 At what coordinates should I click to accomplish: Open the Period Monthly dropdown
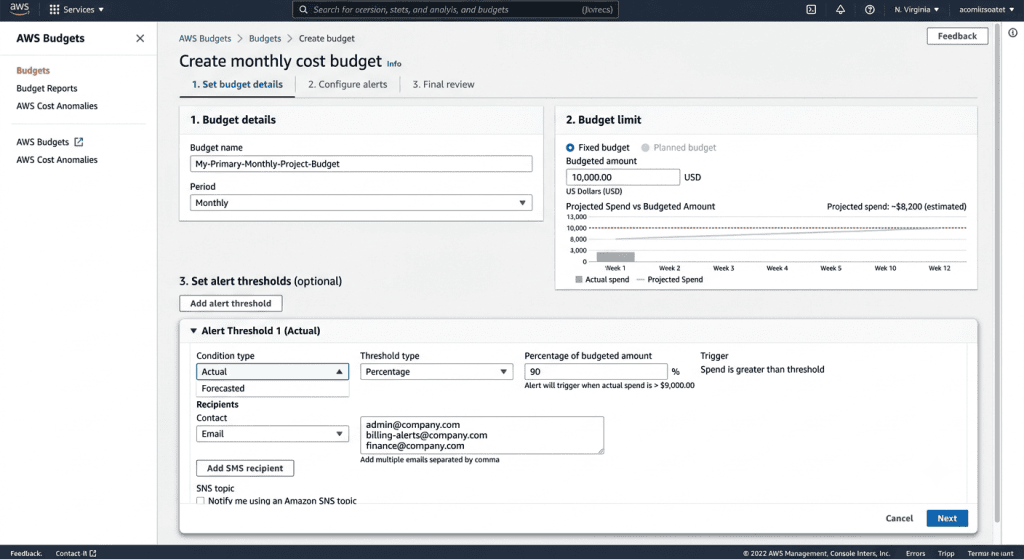coord(361,203)
